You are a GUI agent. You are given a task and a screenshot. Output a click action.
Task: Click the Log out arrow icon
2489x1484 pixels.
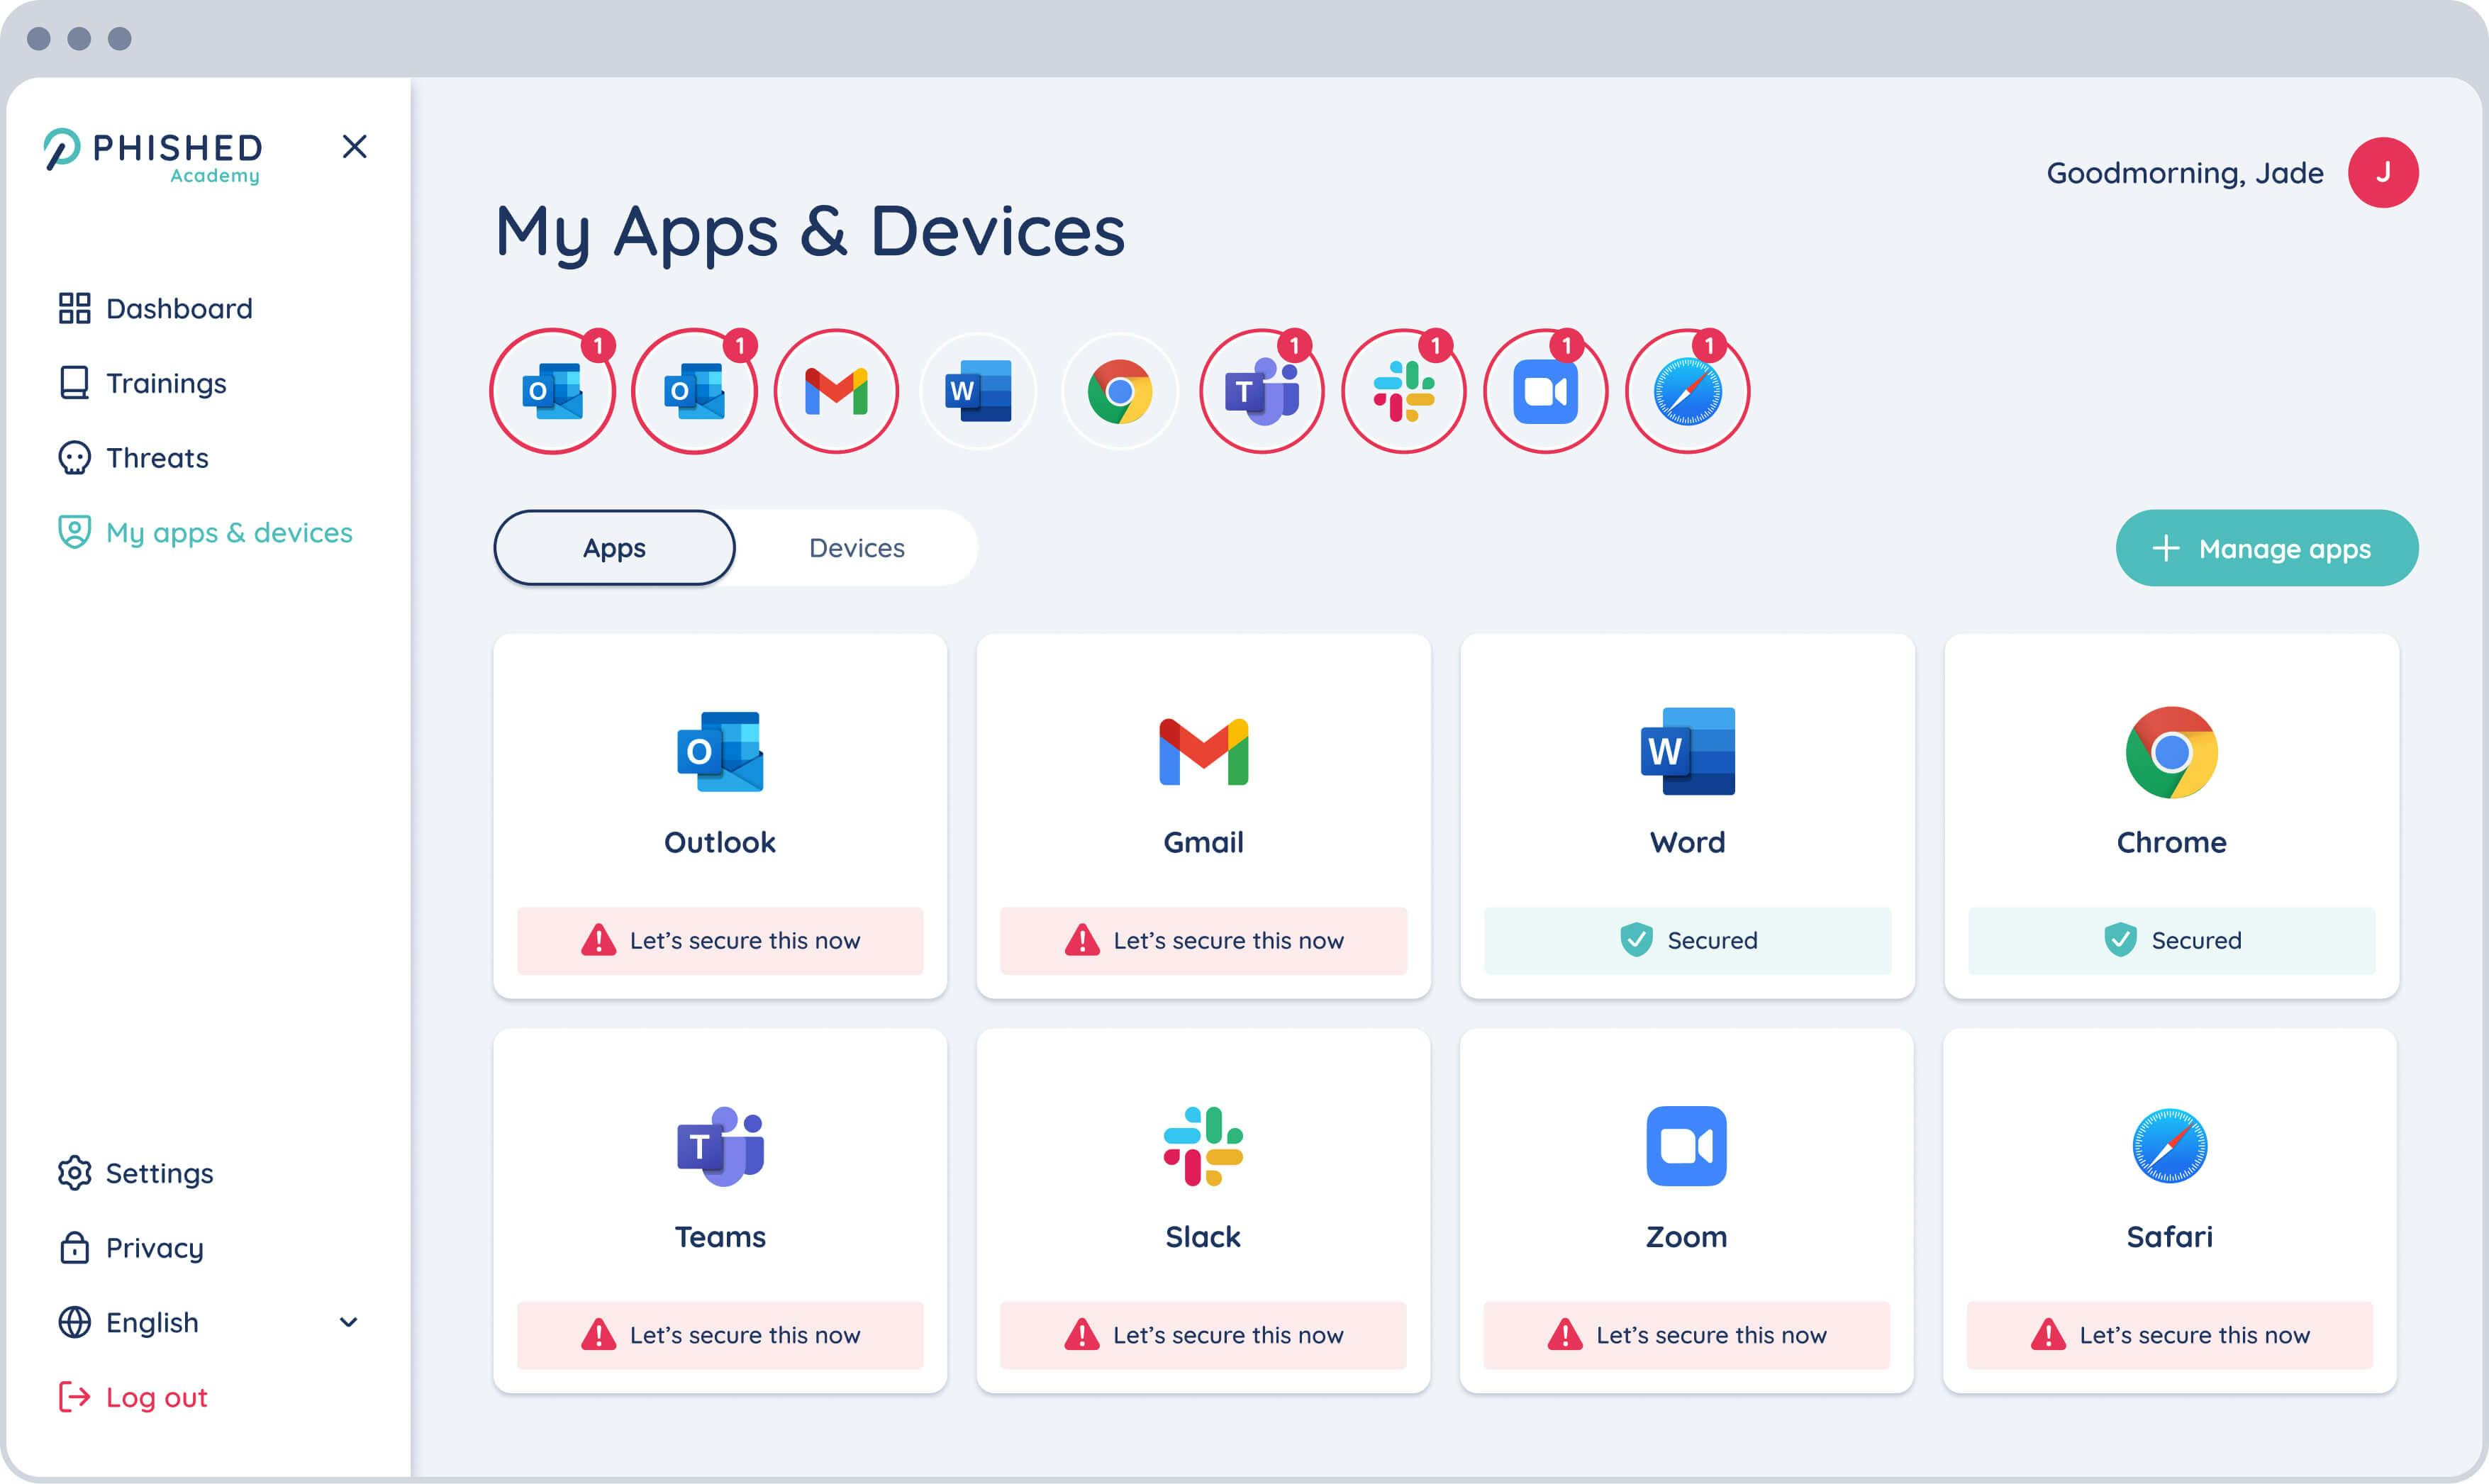[x=74, y=1397]
